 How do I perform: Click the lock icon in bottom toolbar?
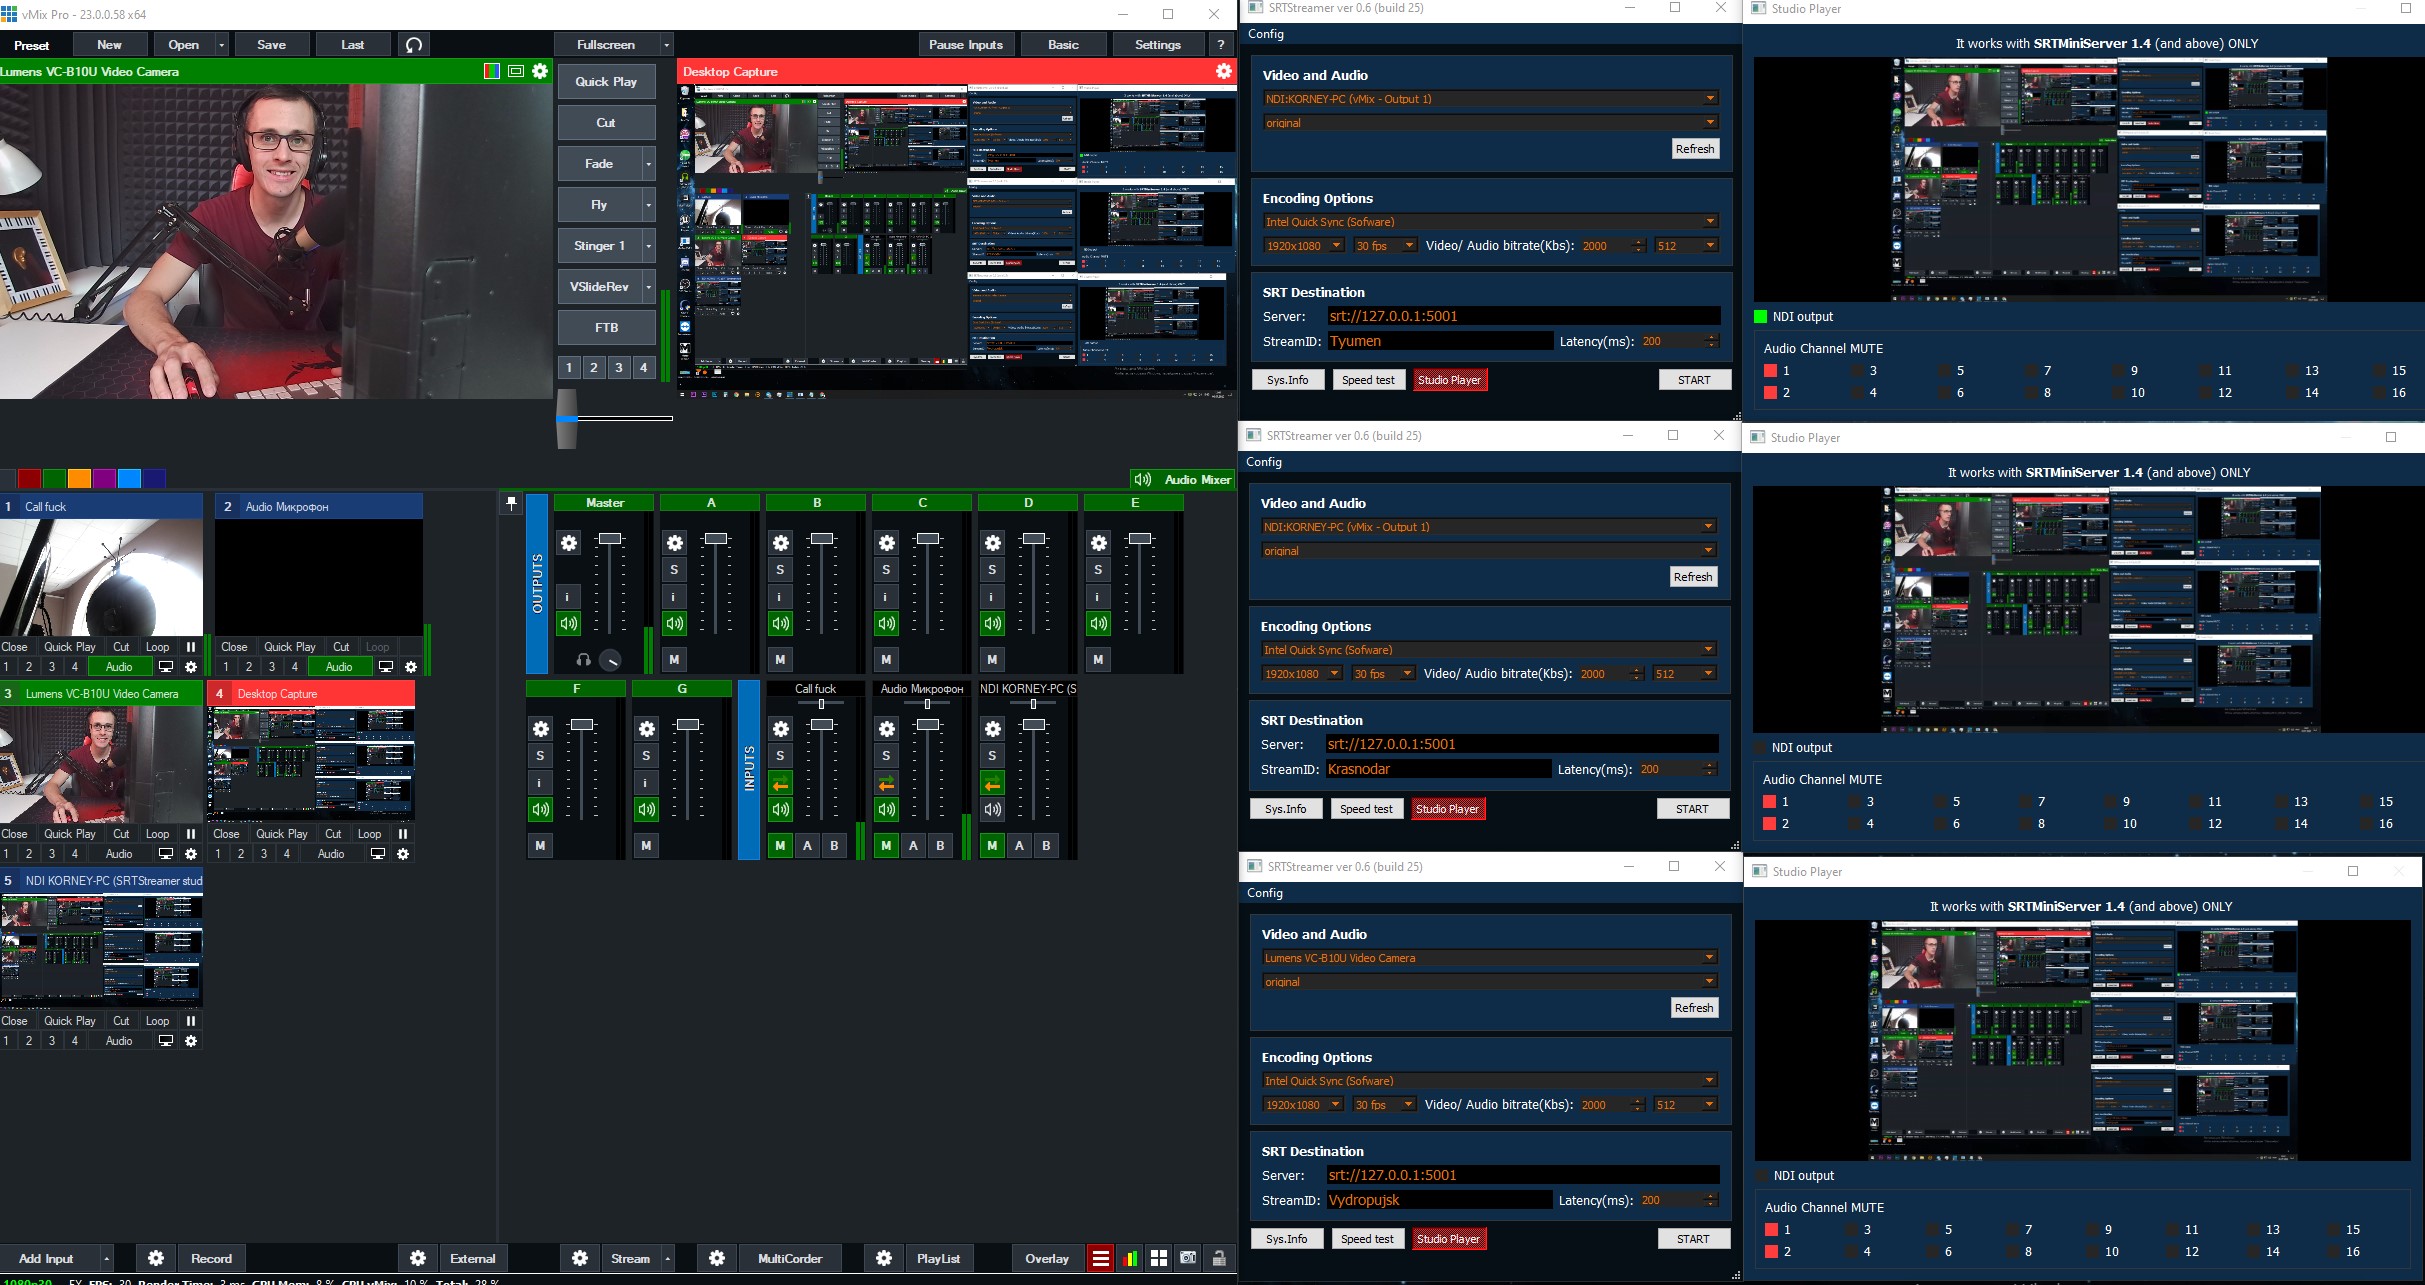[1219, 1258]
